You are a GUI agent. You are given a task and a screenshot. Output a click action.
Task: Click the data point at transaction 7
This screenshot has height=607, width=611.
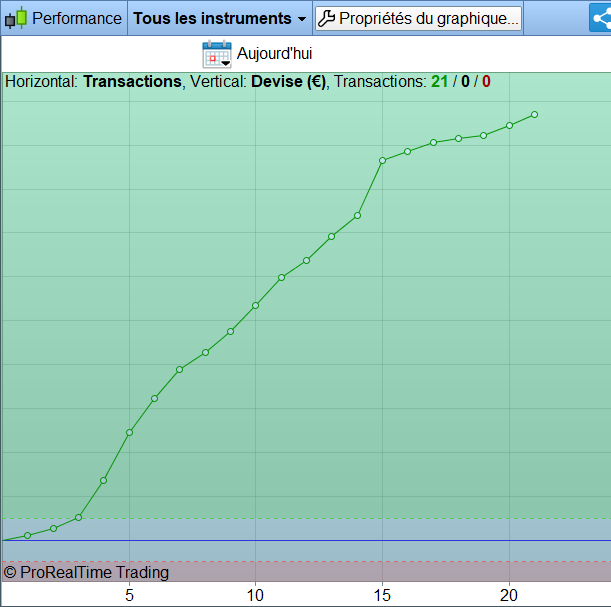coord(179,369)
